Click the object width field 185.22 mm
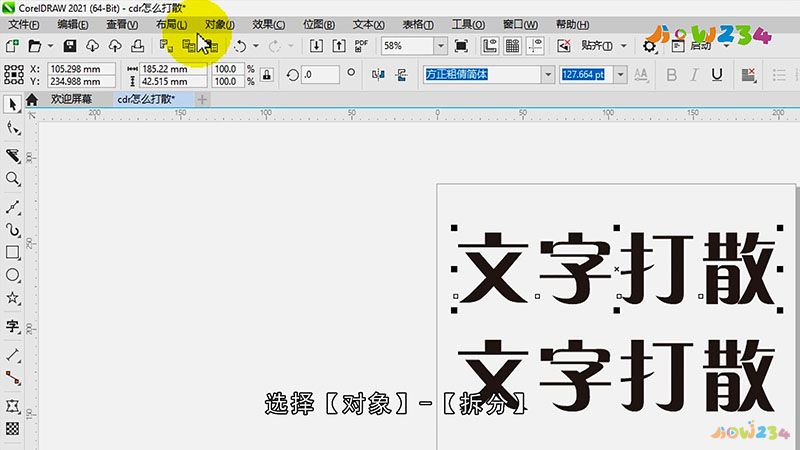The image size is (800, 450). tap(172, 68)
